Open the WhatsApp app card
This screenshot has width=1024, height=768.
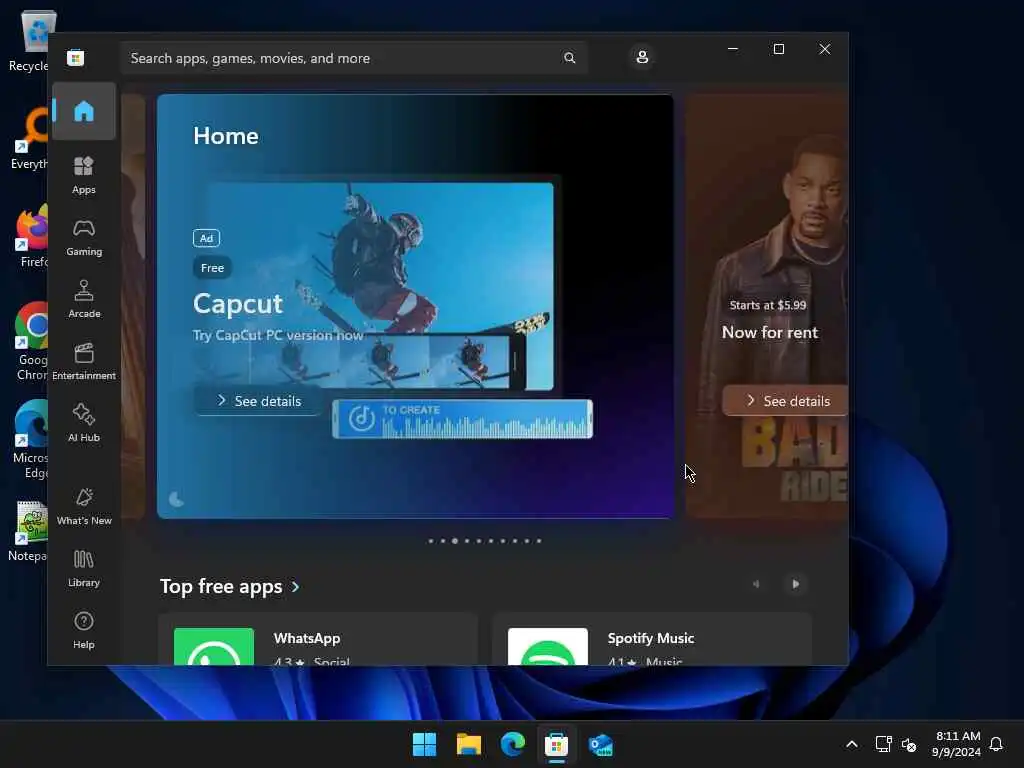click(318, 639)
